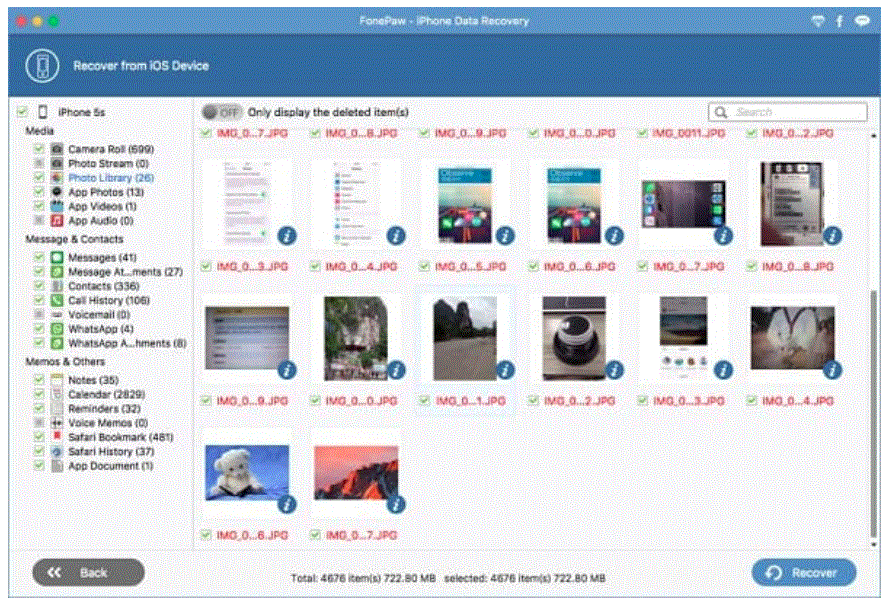Uncheck the Camera Roll checkbox
Screen dimensions: 885x601
click(38, 149)
